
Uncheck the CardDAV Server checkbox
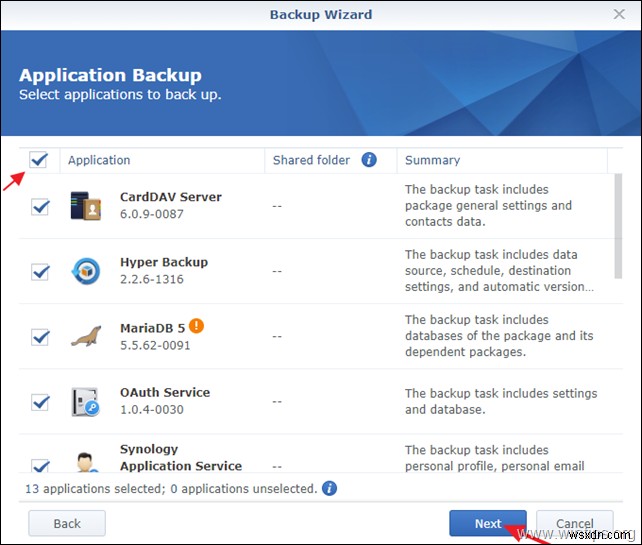coord(40,206)
